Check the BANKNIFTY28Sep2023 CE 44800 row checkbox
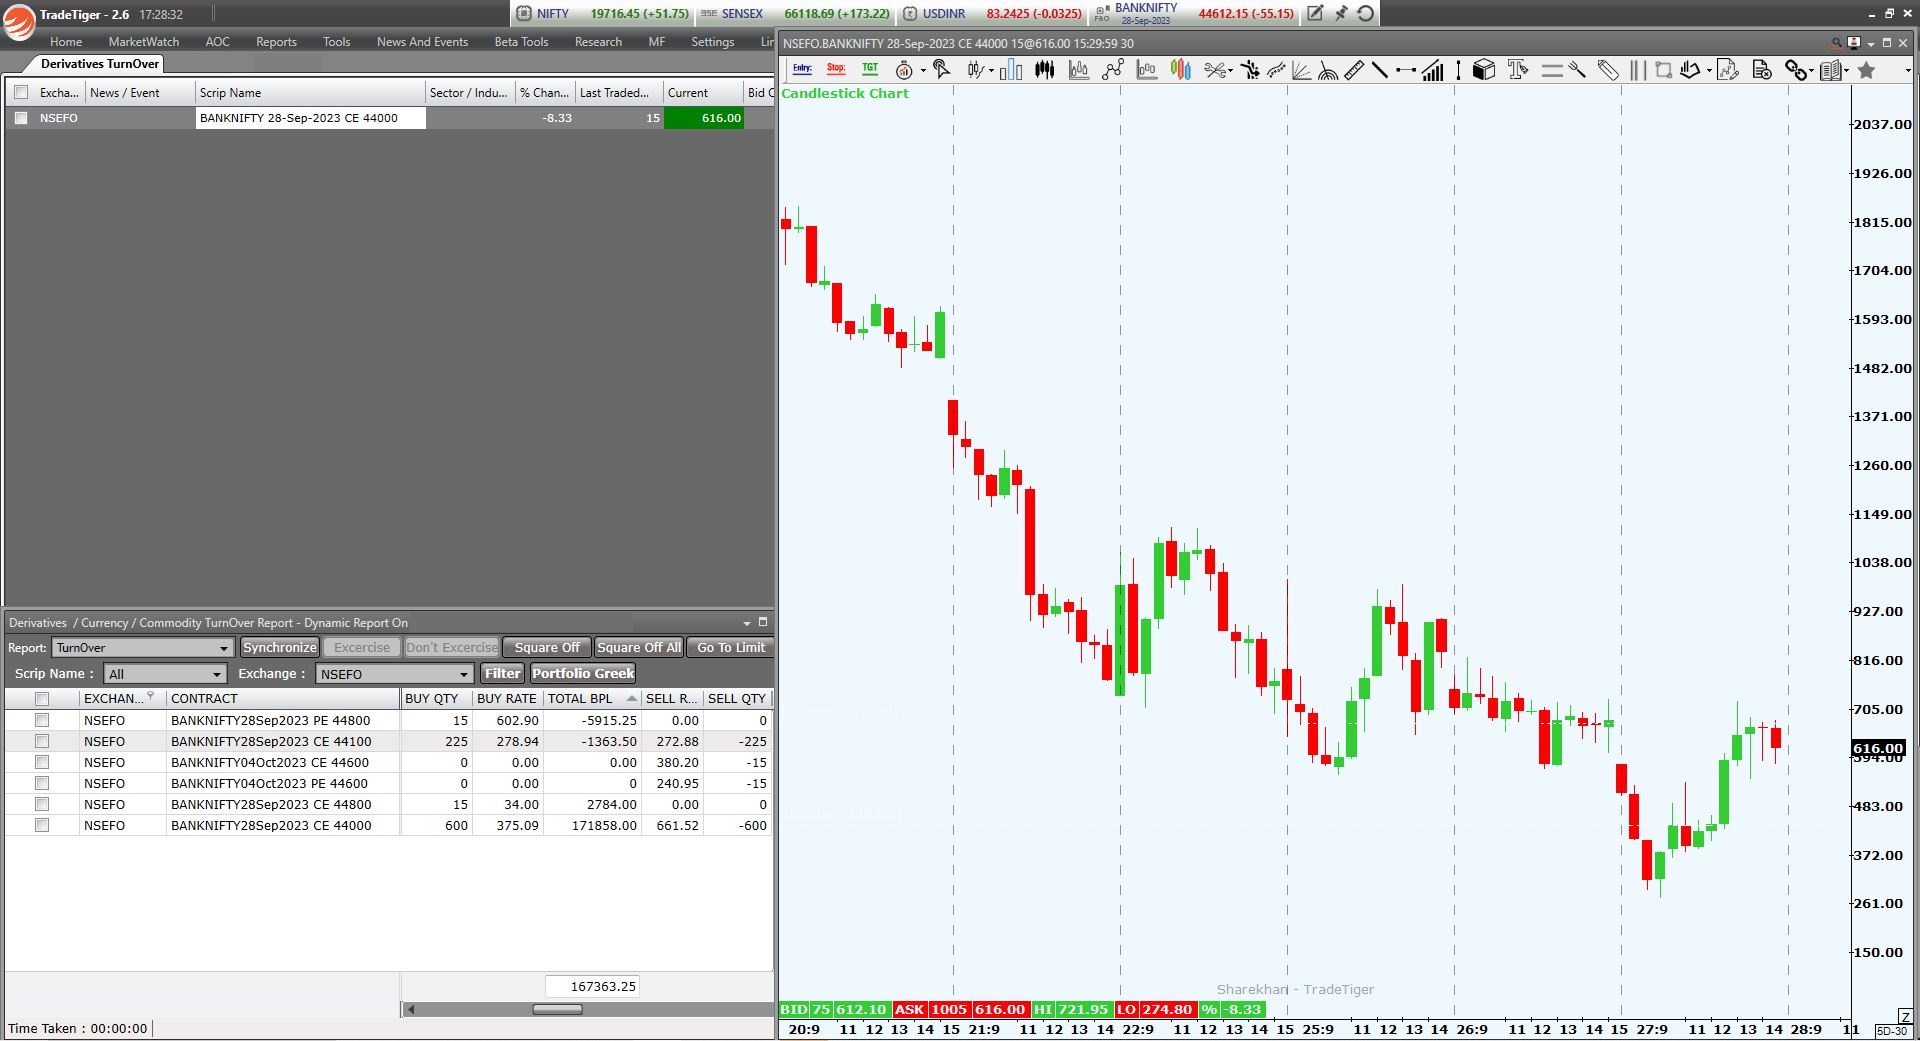1920x1041 pixels. pyautogui.click(x=42, y=804)
